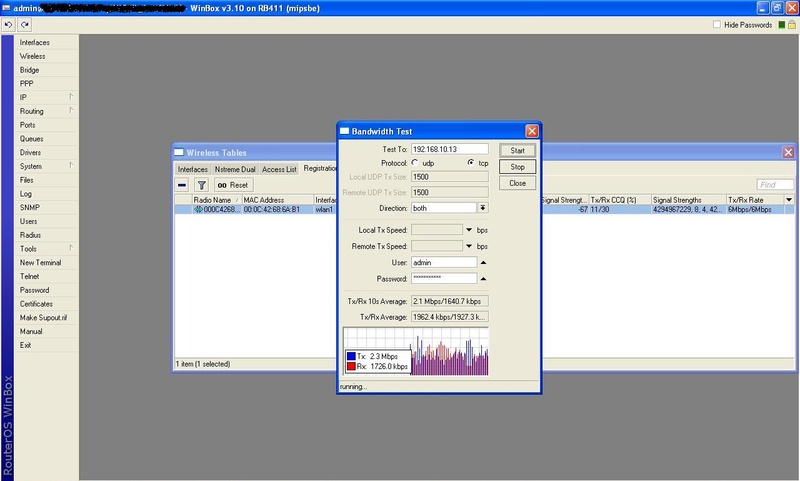Open the PPP menu item

point(46,84)
